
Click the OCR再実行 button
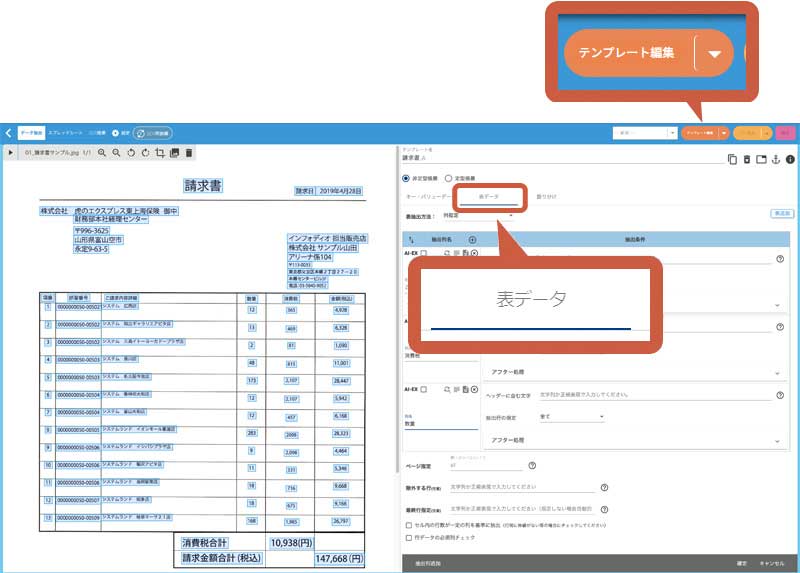coord(153,133)
